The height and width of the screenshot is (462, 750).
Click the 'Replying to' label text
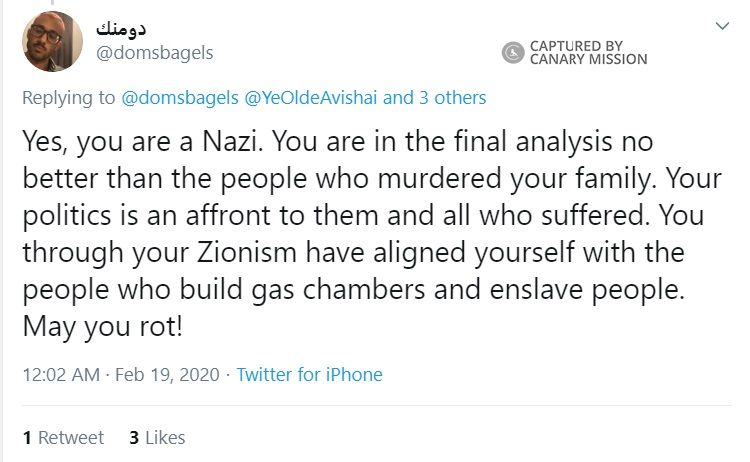coord(69,98)
